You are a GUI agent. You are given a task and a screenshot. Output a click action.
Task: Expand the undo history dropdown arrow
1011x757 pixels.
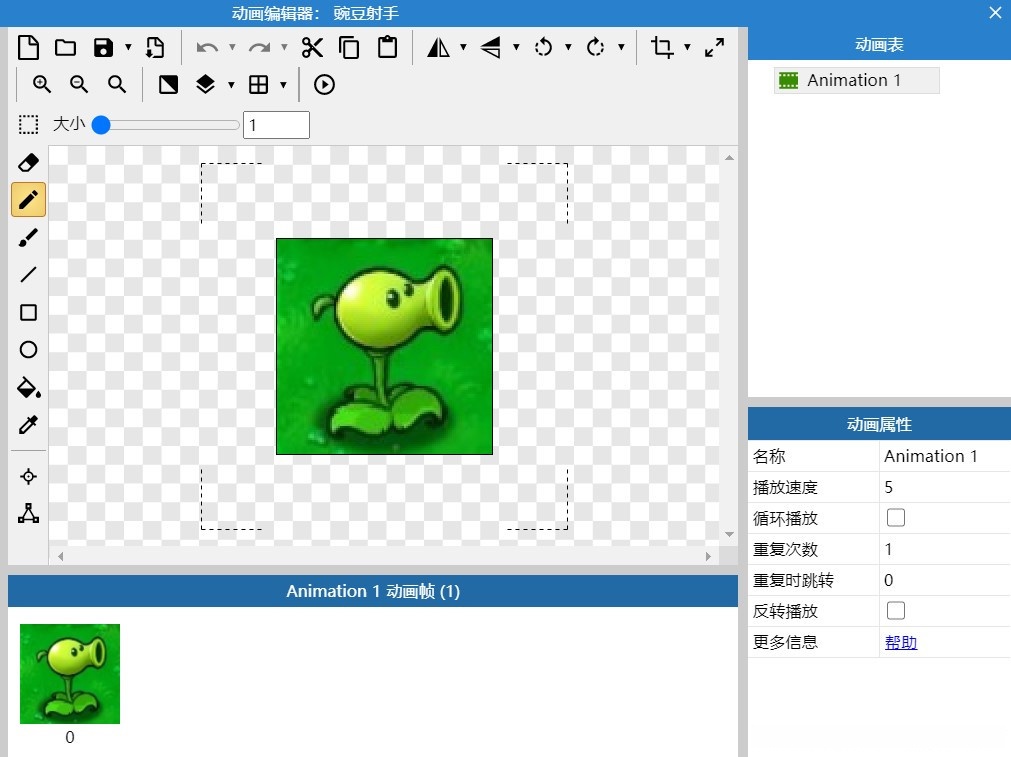(x=232, y=47)
